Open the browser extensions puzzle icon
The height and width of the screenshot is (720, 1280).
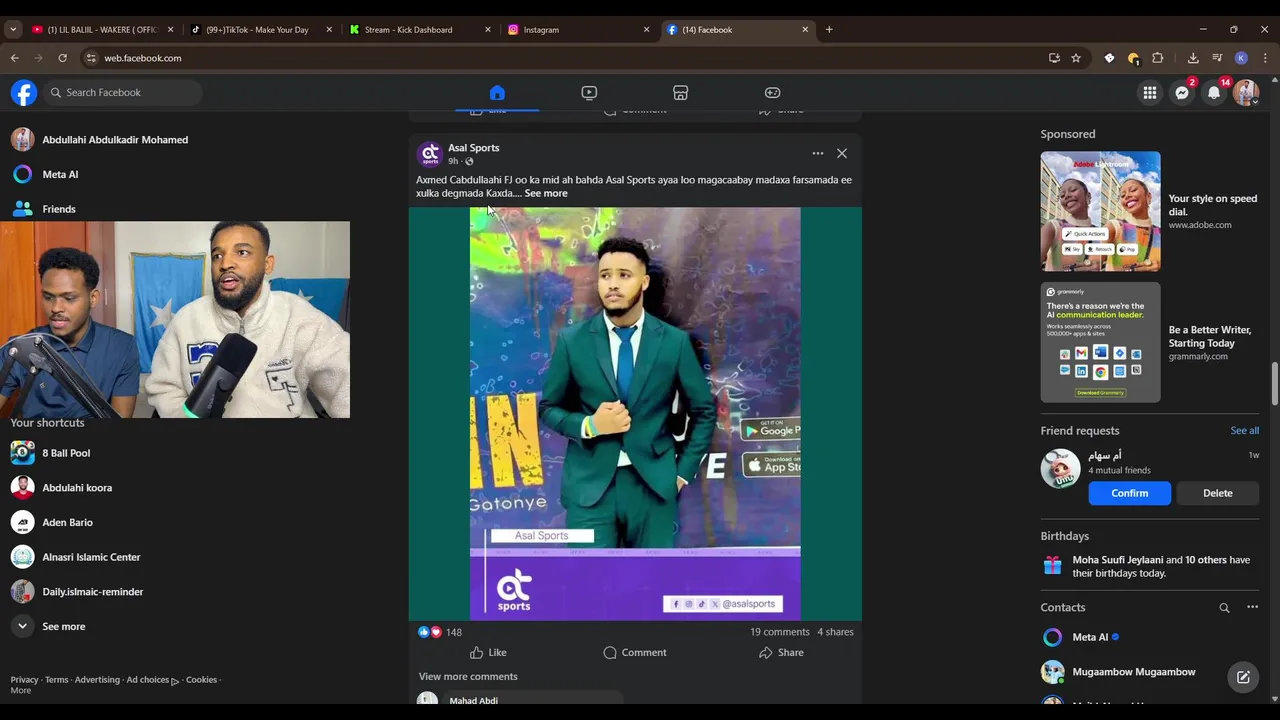(1158, 58)
